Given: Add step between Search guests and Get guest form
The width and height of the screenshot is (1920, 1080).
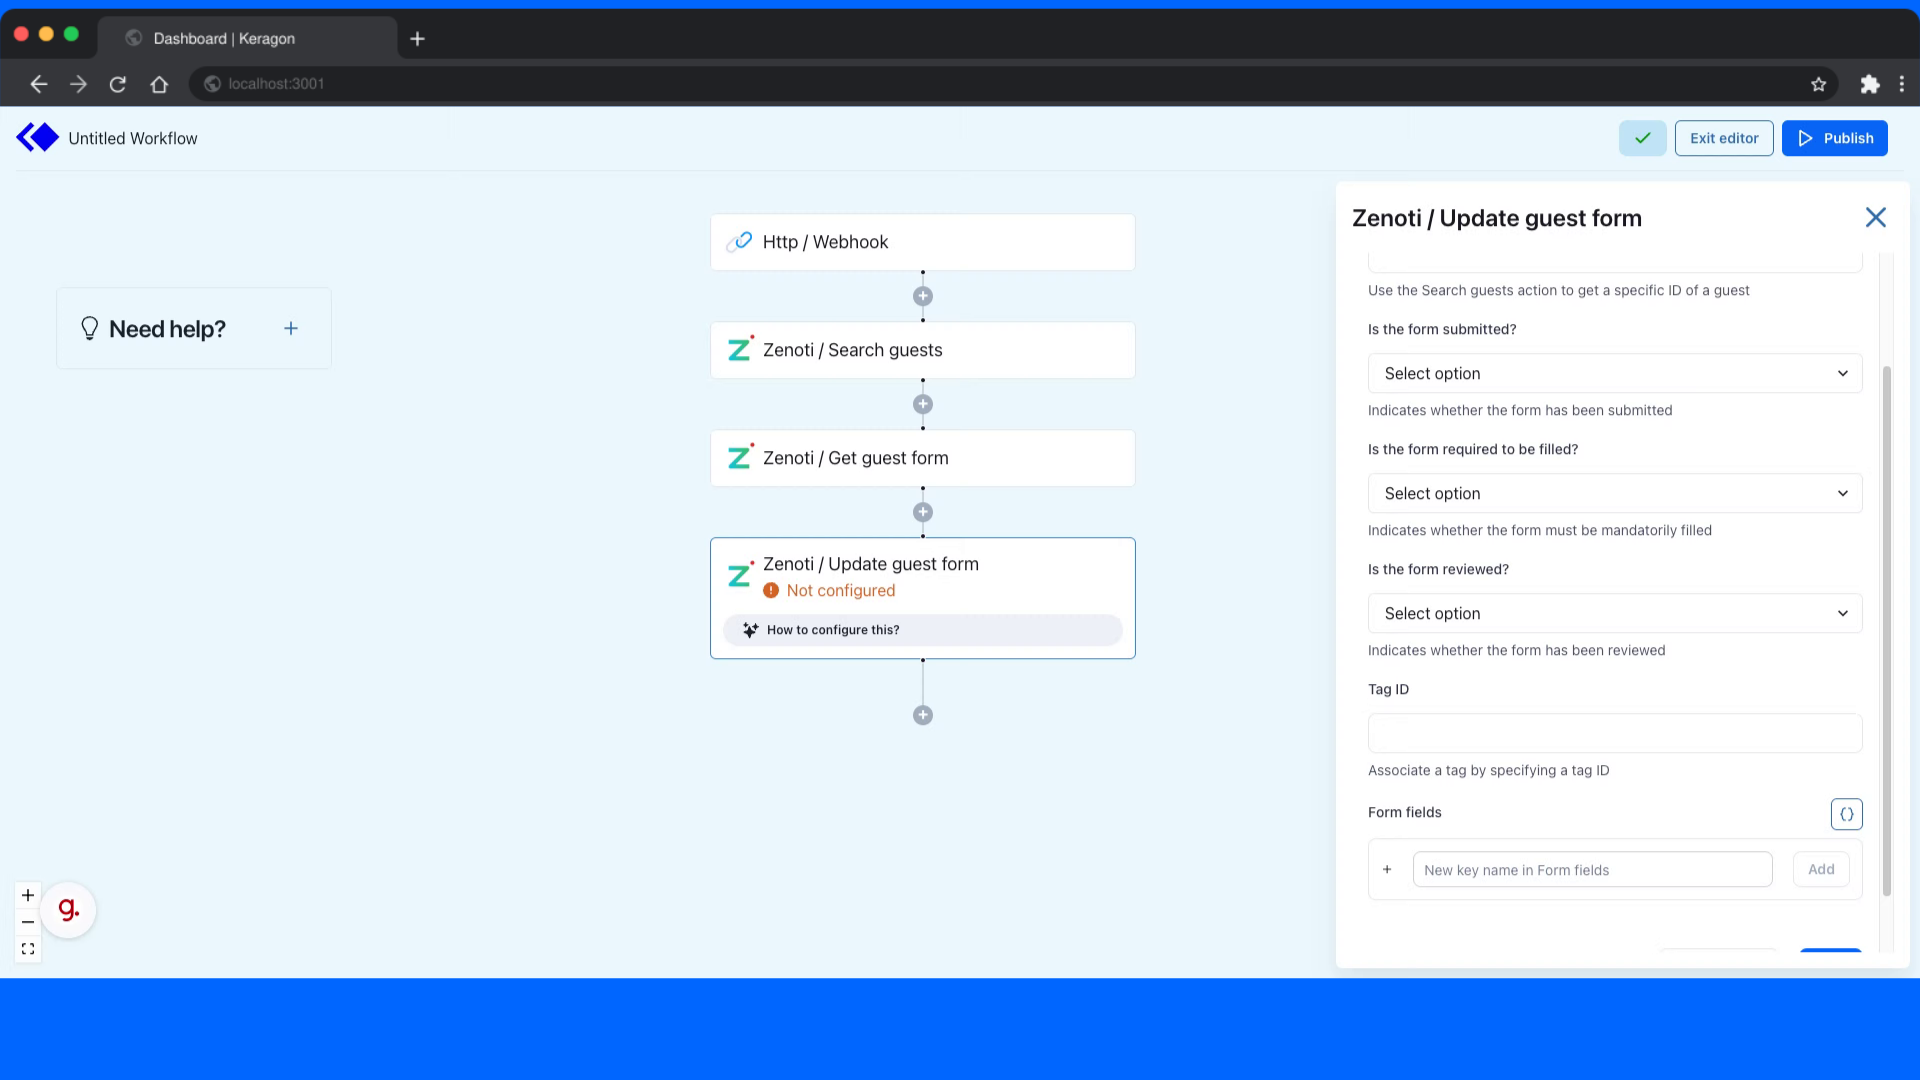Looking at the screenshot, I should coord(923,404).
